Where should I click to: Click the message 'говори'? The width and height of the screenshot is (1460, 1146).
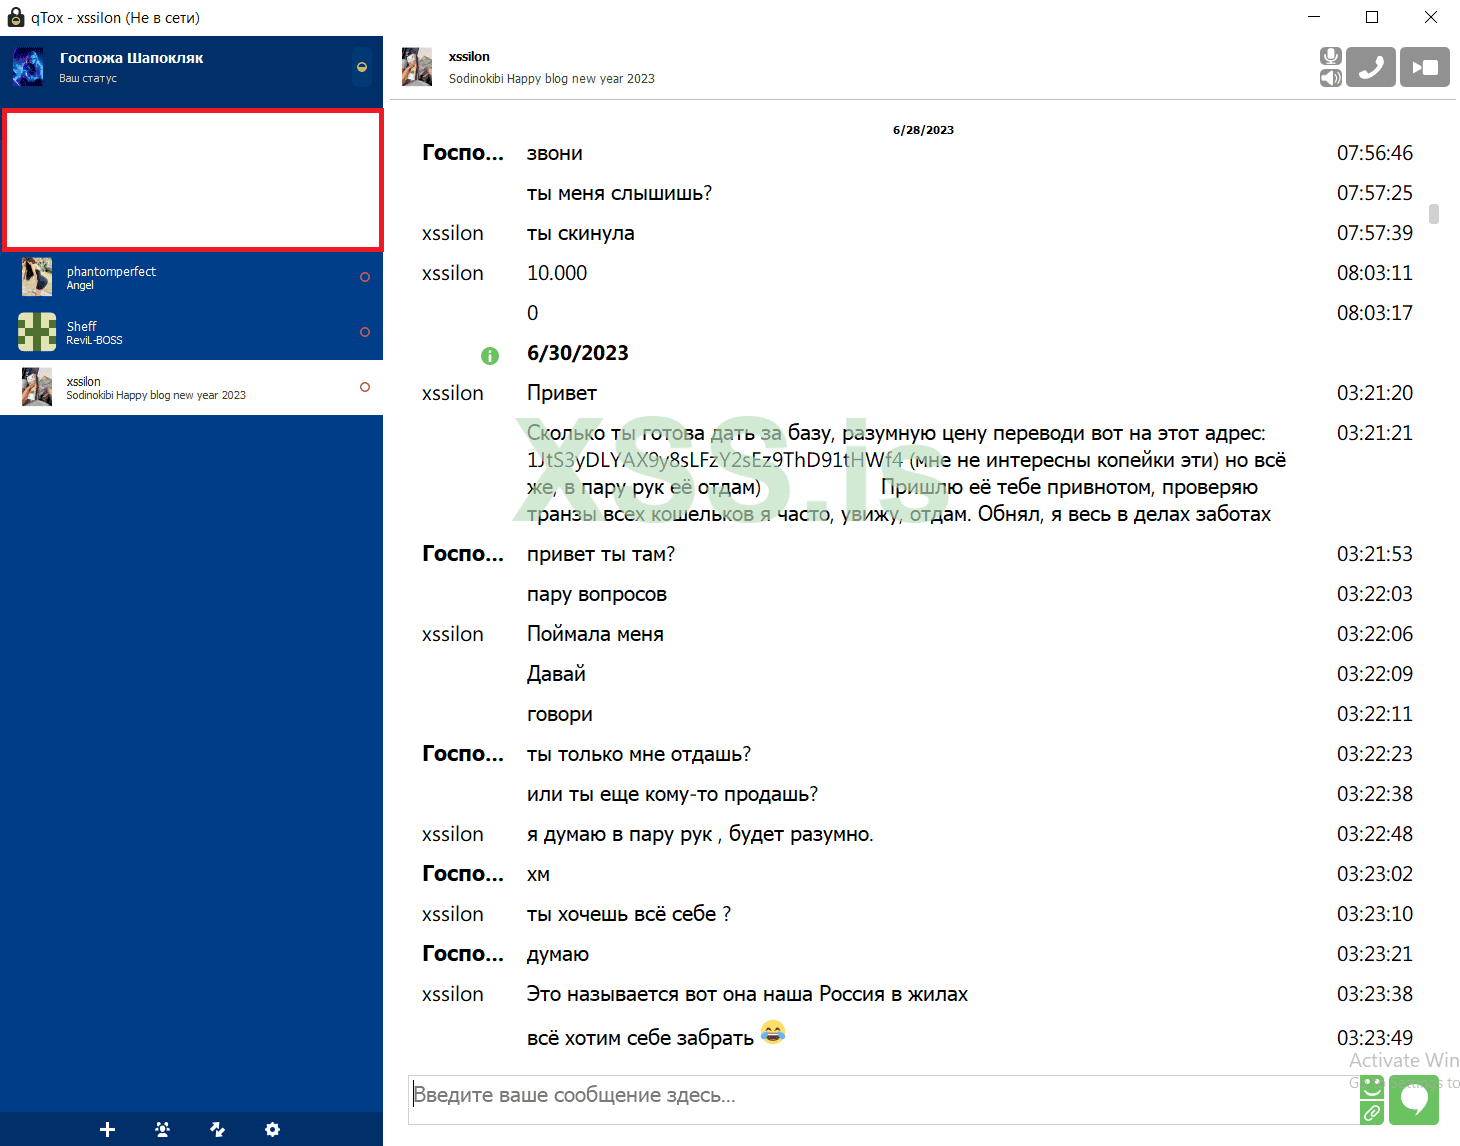(560, 715)
